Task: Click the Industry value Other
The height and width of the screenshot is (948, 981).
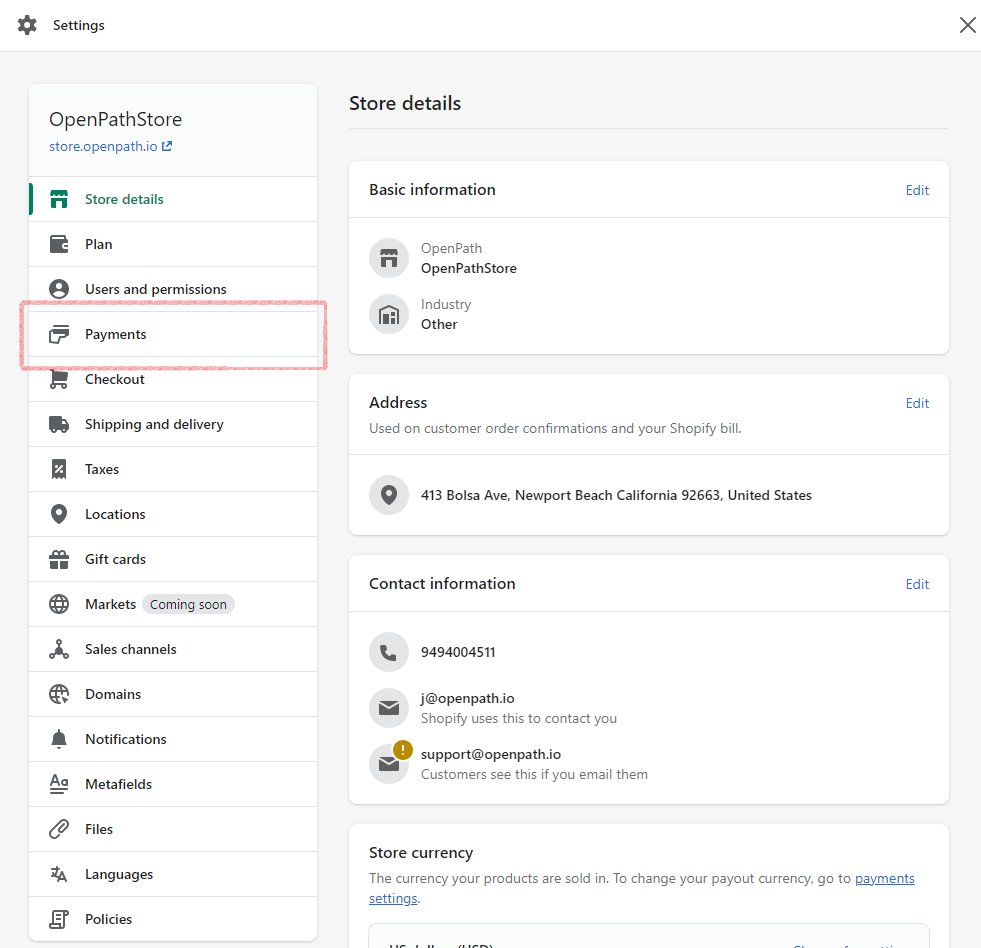Action: click(439, 324)
